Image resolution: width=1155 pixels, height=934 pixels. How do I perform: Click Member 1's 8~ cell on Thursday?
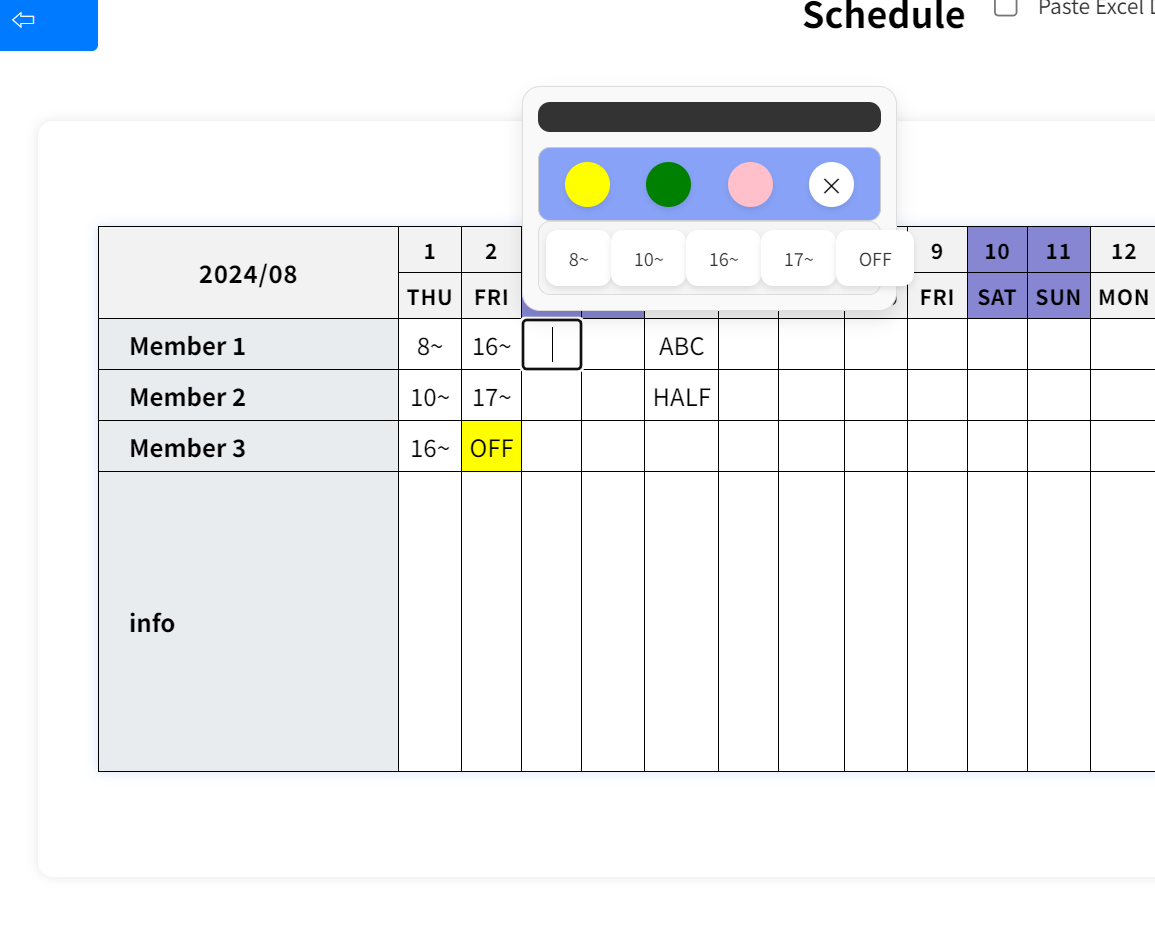[x=429, y=345]
